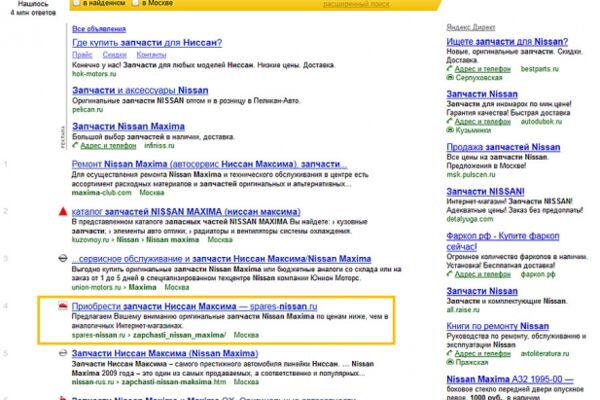Visit pelican.ru green URL
This screenshot has height=400, width=600.
tap(88, 109)
